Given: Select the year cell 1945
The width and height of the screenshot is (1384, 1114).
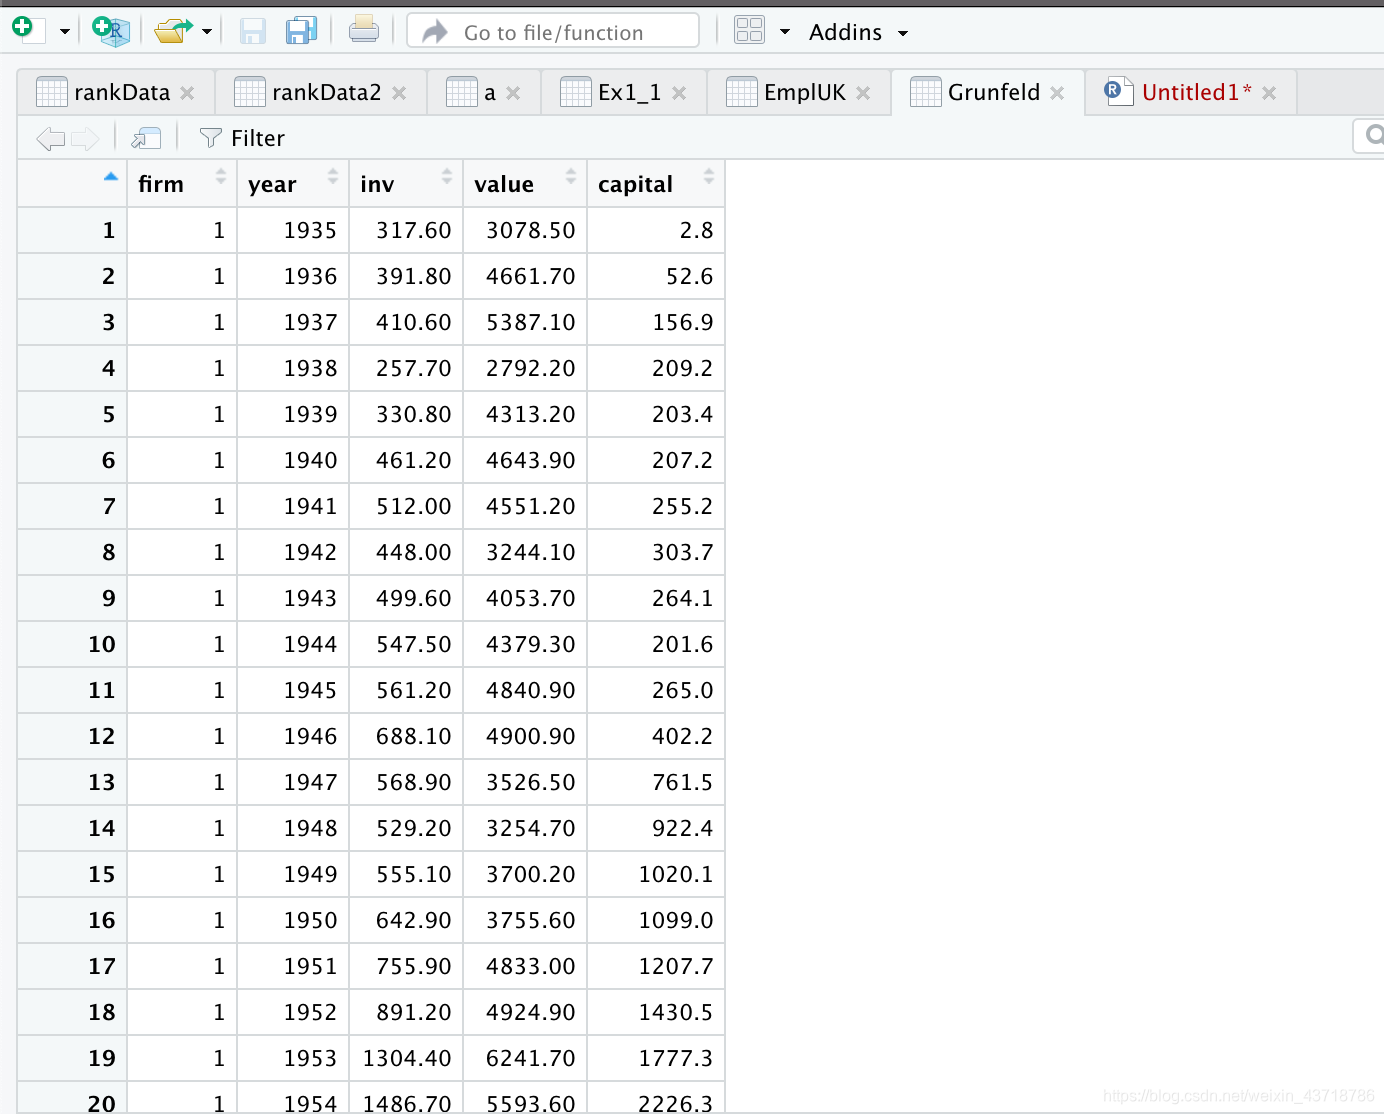Looking at the screenshot, I should coord(293,690).
